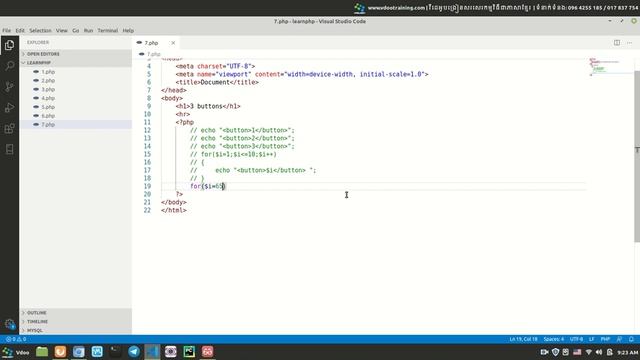
Task: Open the Source Control view
Action: [9, 87]
